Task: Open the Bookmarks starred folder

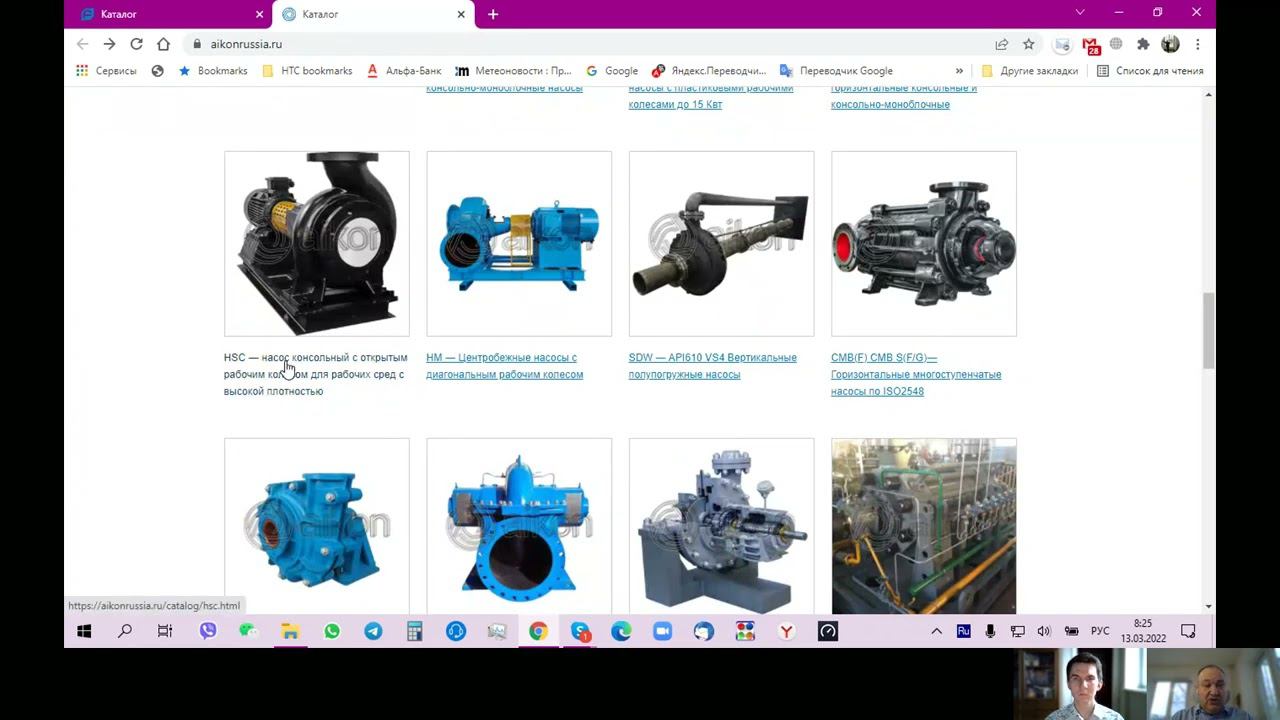Action: click(x=213, y=71)
